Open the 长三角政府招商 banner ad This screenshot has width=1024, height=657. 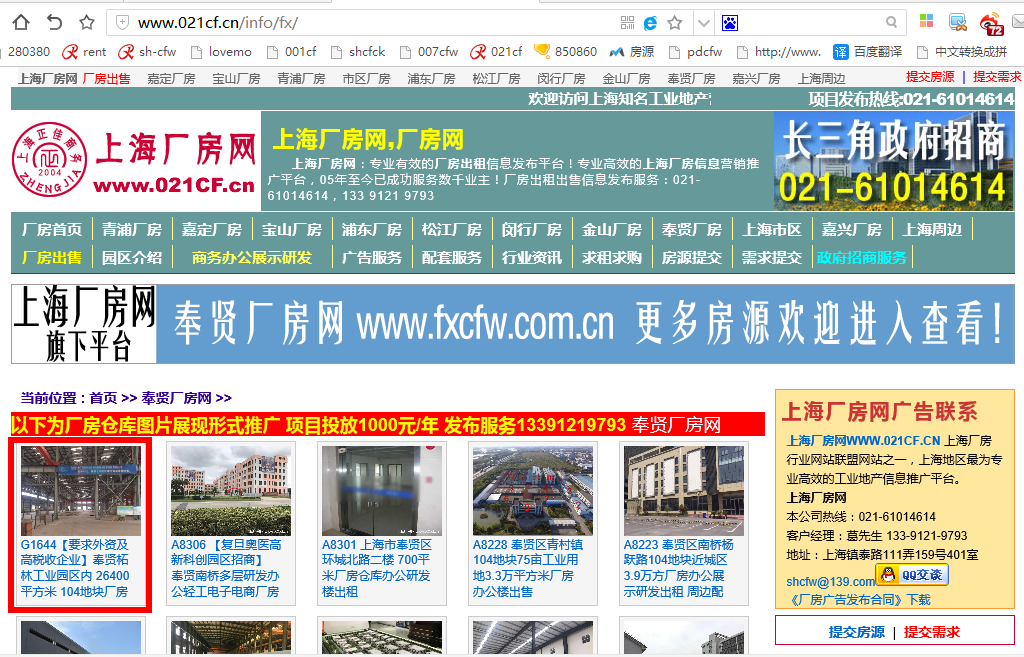(x=894, y=161)
